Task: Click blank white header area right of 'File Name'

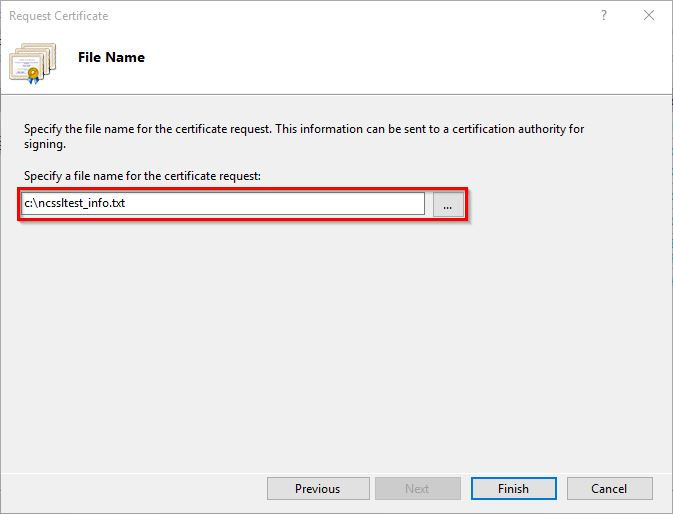Action: tap(400, 58)
